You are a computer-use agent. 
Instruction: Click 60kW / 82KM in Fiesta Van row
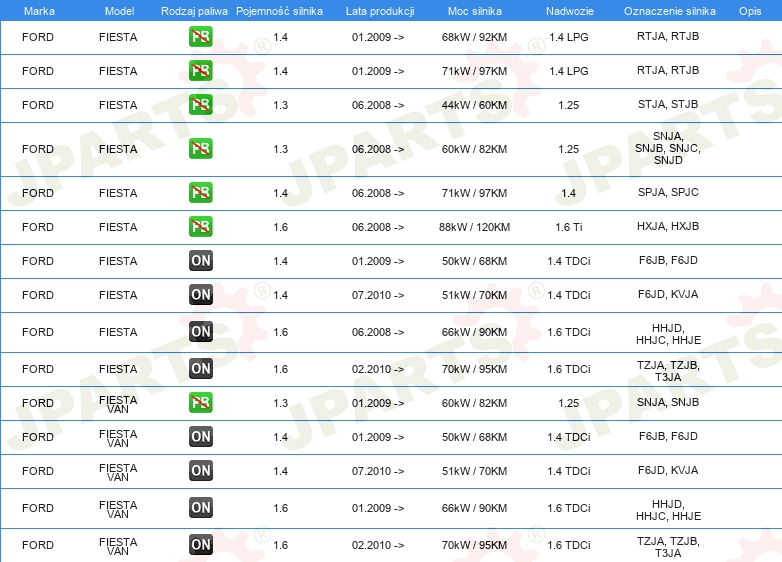474,403
